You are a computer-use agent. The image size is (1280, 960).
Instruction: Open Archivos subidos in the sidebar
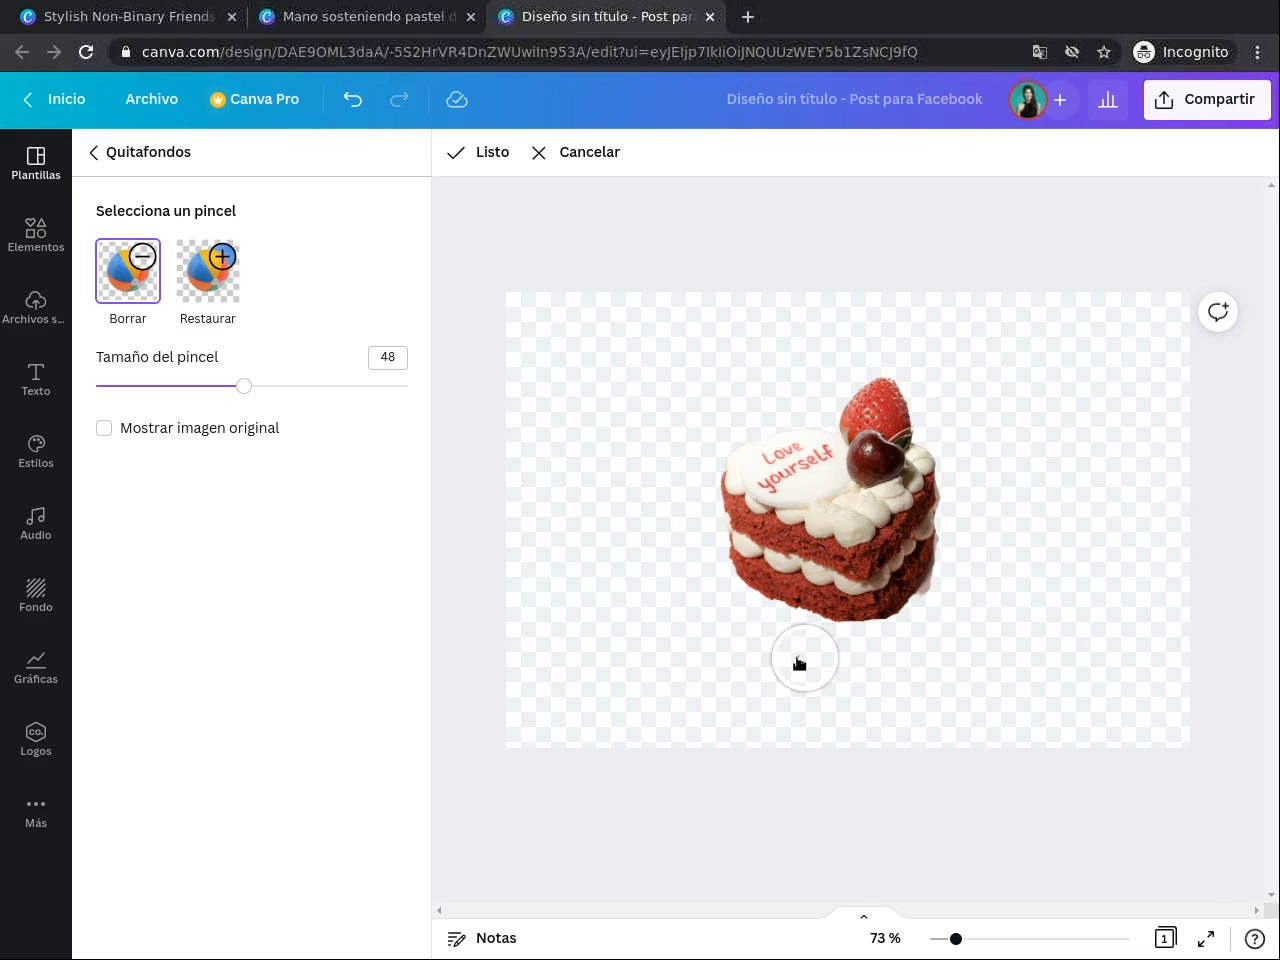click(36, 308)
